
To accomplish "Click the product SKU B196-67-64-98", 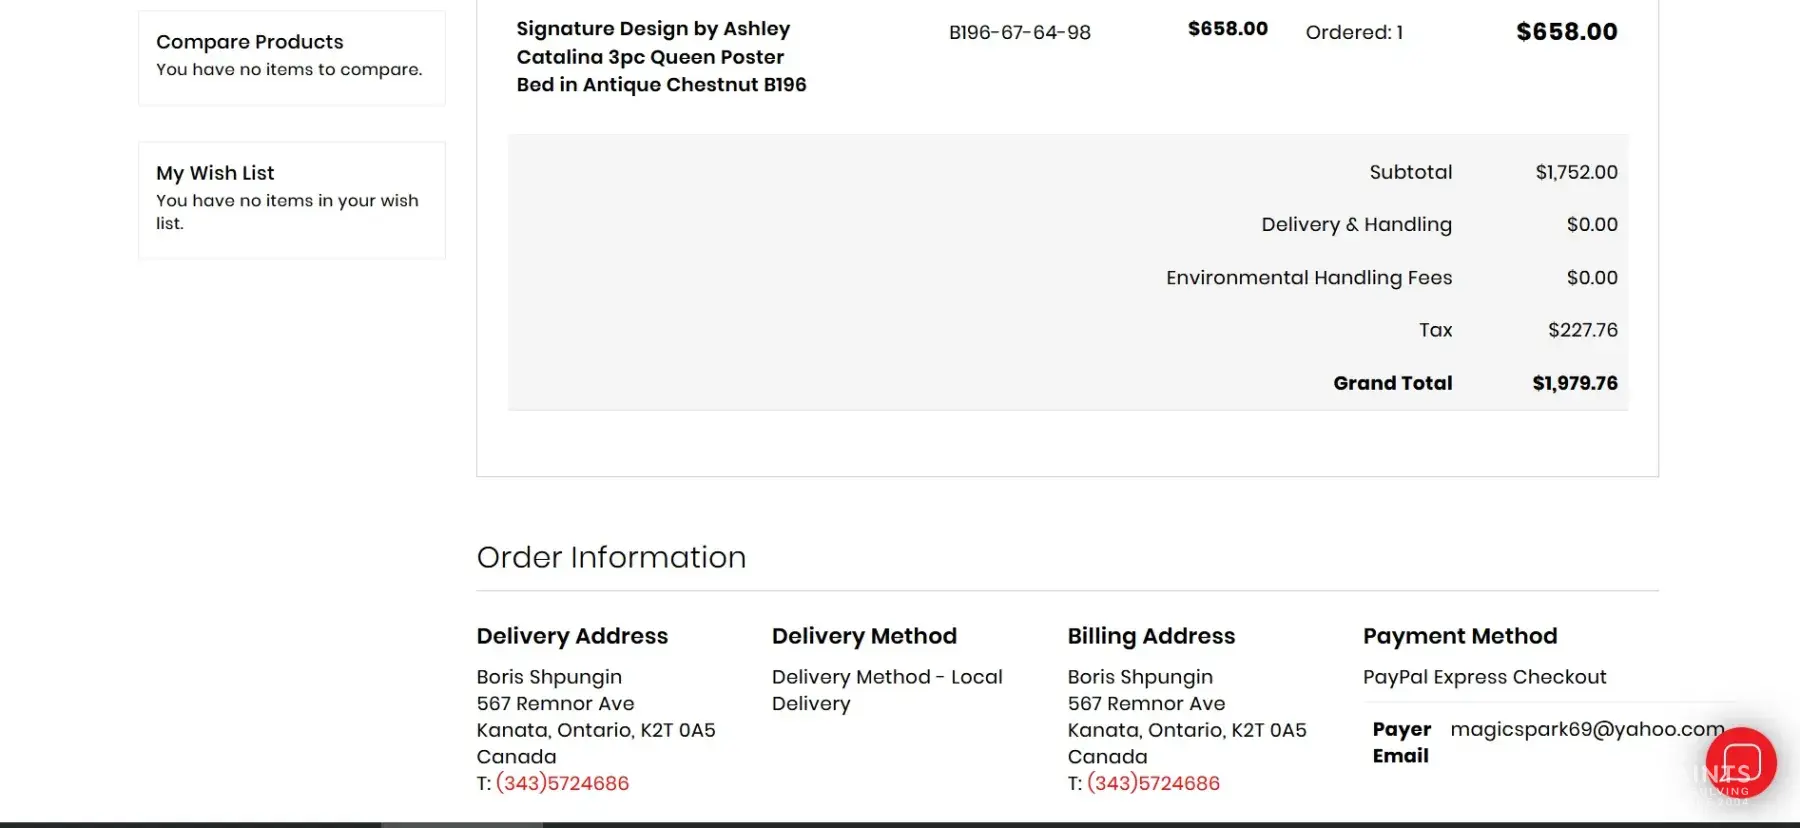I will (1019, 32).
